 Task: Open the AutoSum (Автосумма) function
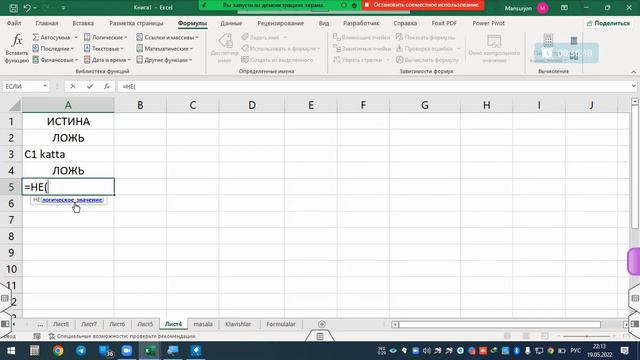tap(51, 37)
